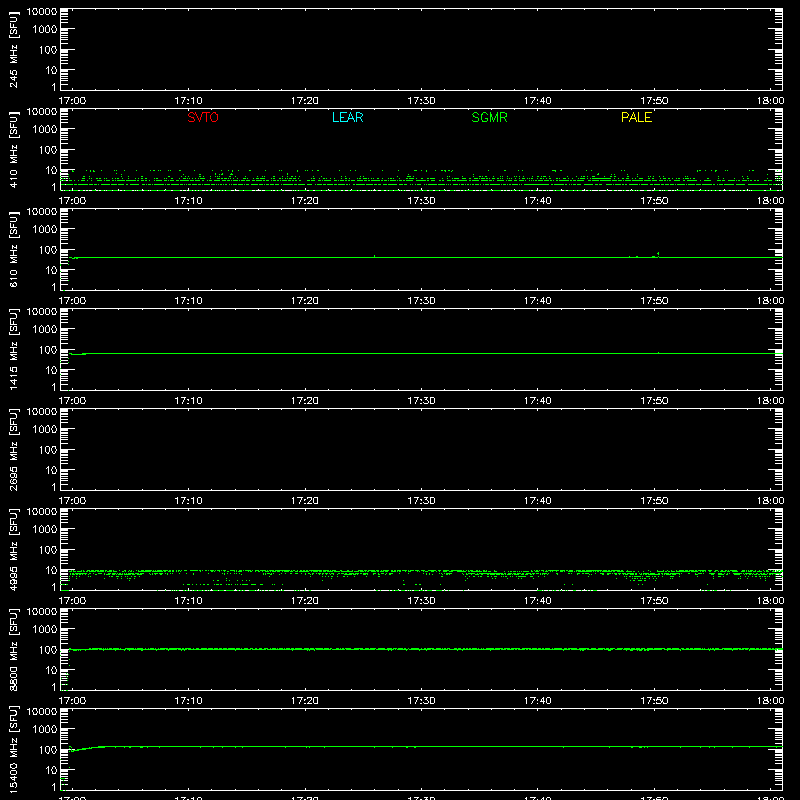Click the 100 flux tick of the 8800 MHz panel
The height and width of the screenshot is (800, 800).
(x=48, y=650)
